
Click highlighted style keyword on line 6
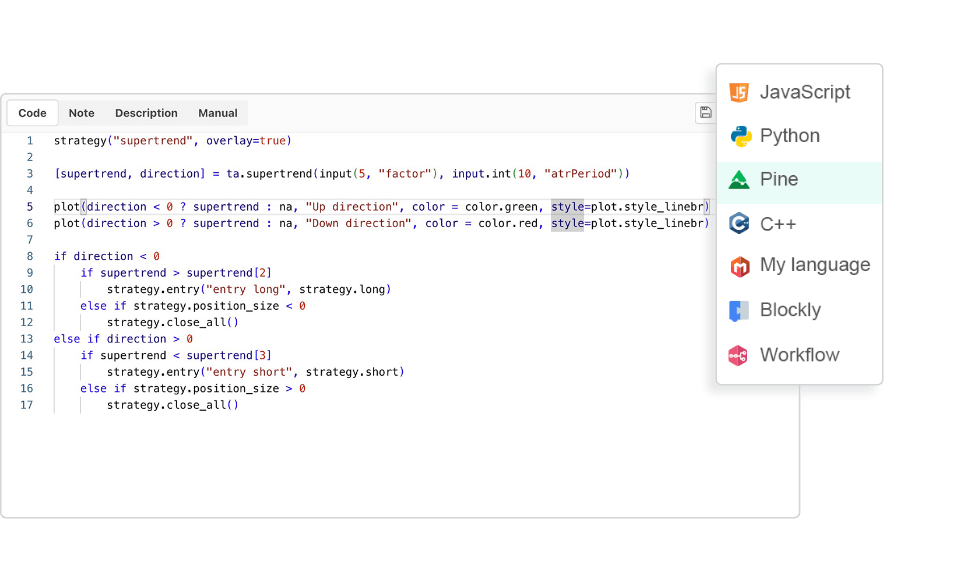pyautogui.click(x=567, y=223)
